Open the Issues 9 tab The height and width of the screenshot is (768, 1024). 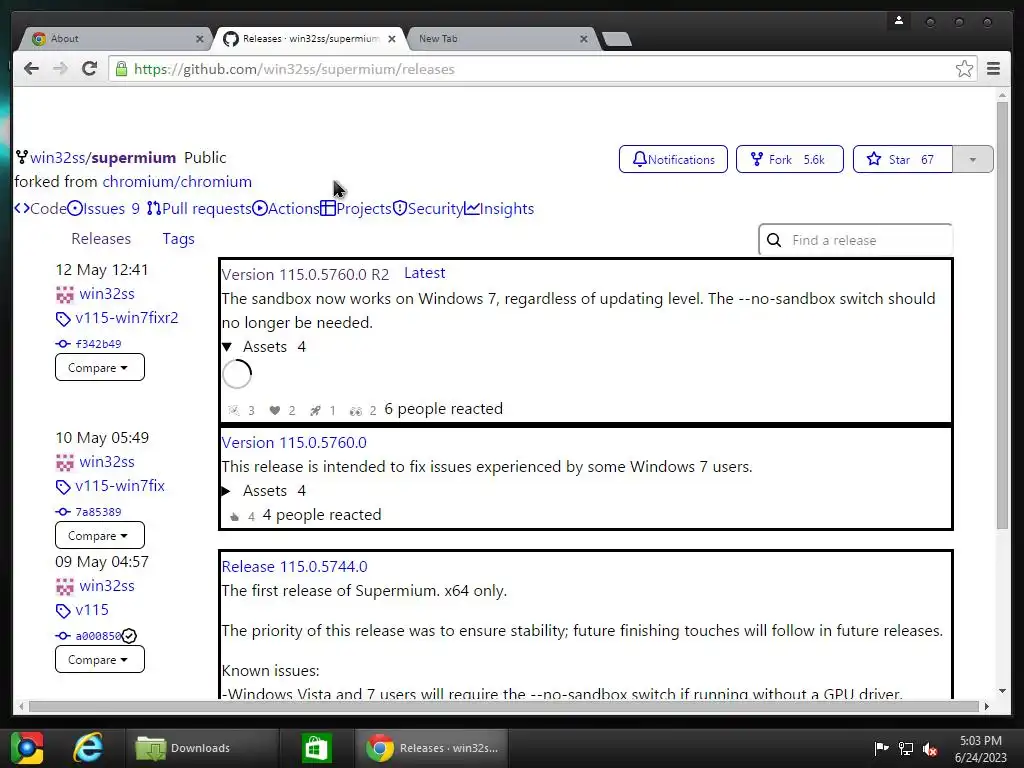[x=103, y=208]
